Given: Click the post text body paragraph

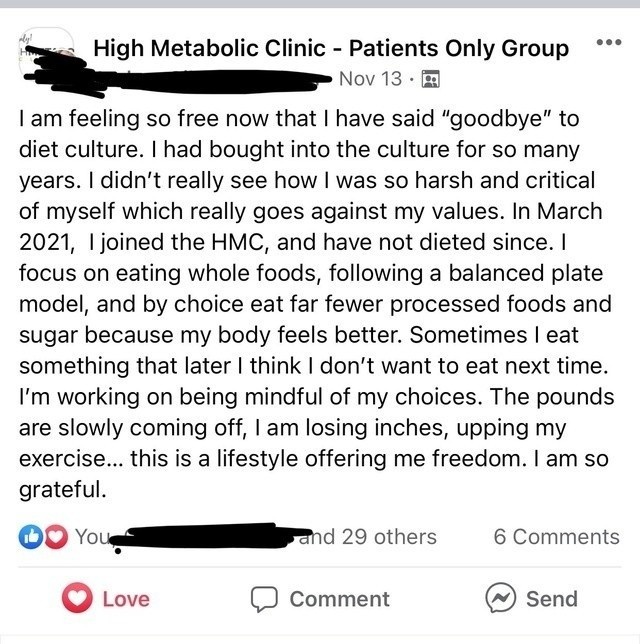Looking at the screenshot, I should 316,304.
